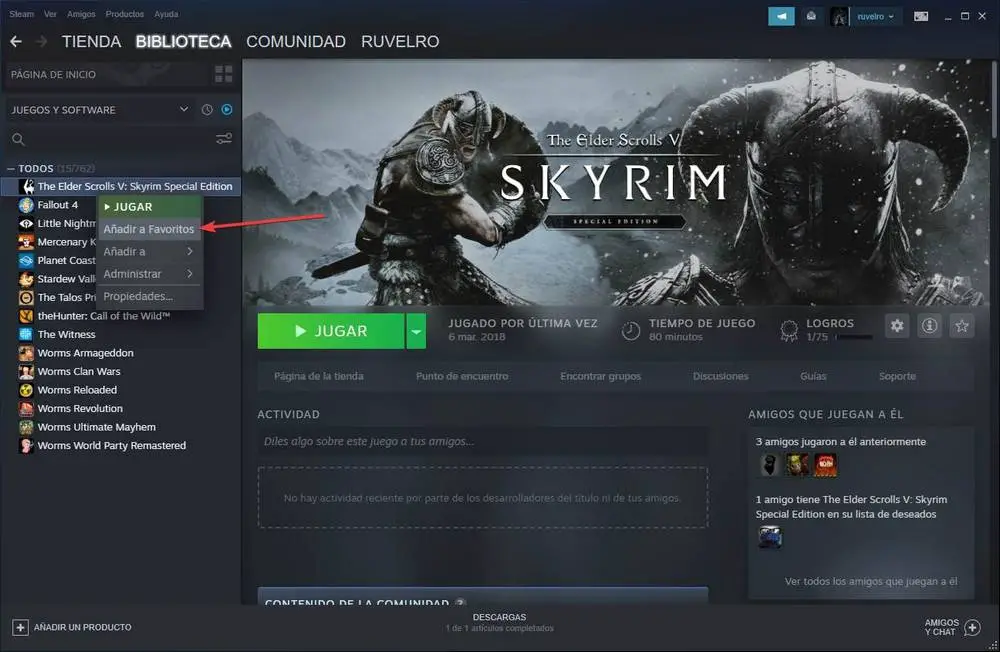Open Página de la tienda link
This screenshot has height=652, width=1000.
point(319,376)
